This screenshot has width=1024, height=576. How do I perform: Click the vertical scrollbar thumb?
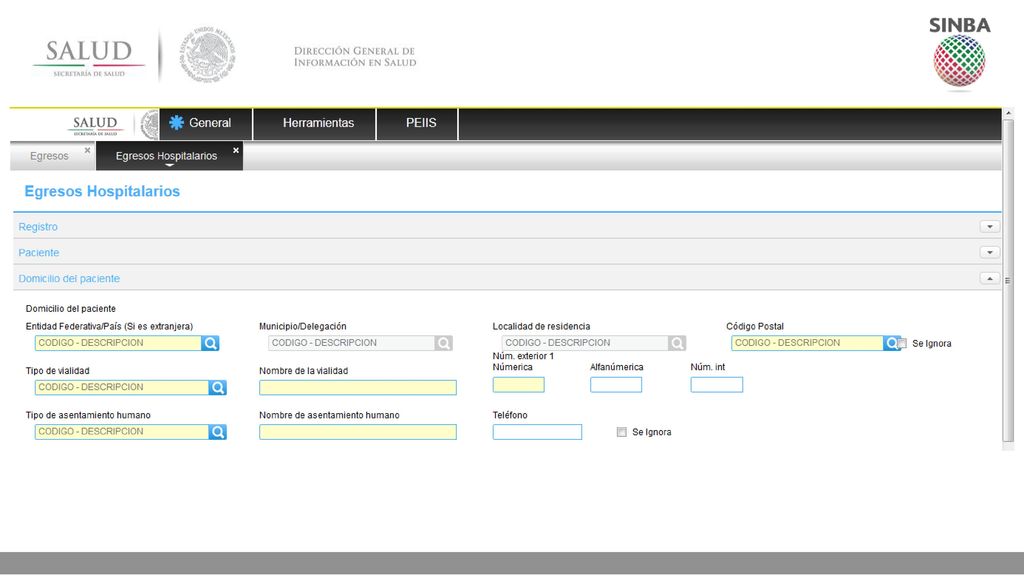(x=1008, y=281)
